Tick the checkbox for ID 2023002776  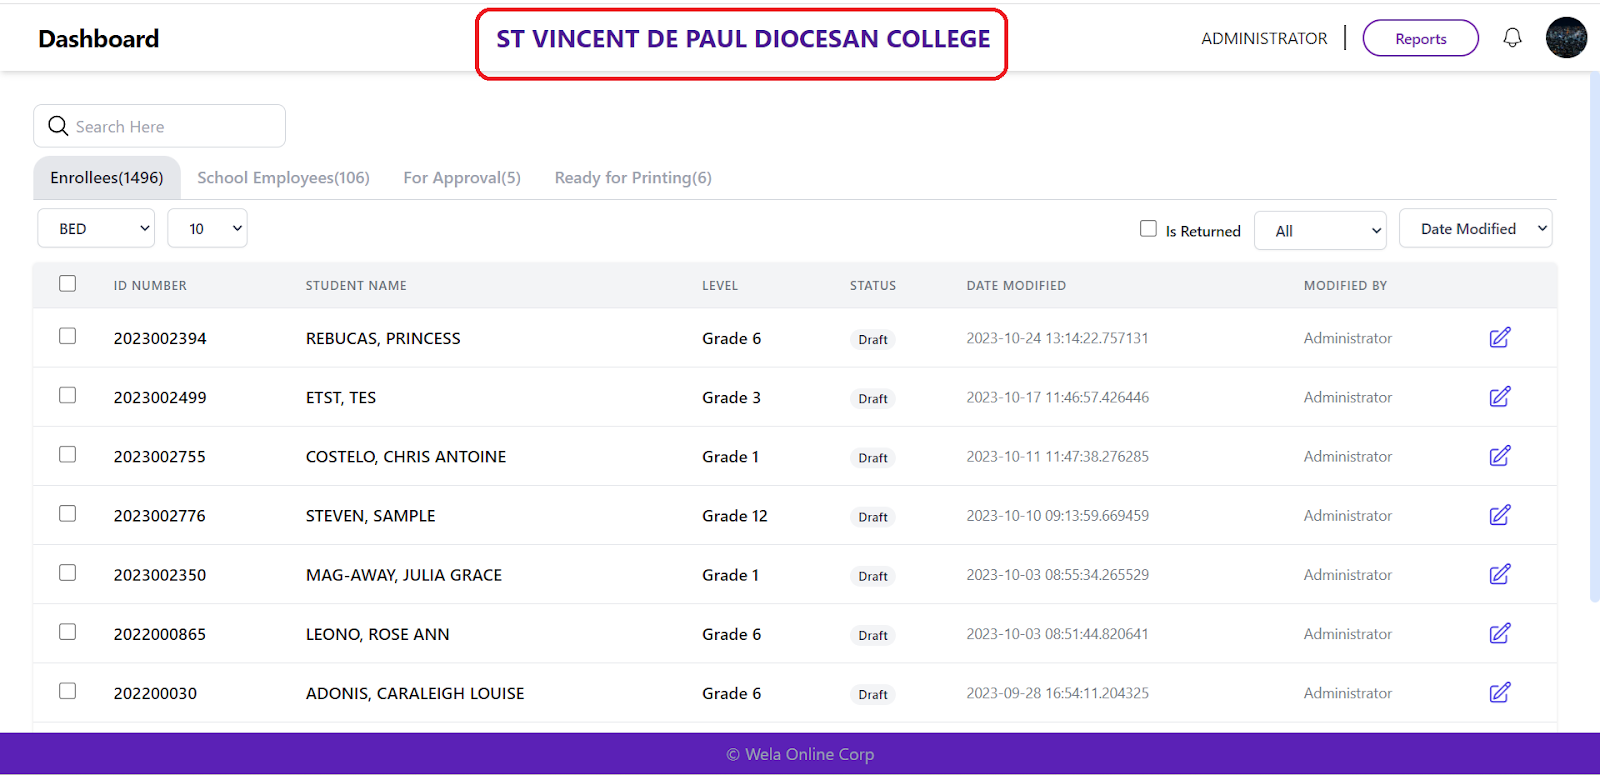coord(67,513)
